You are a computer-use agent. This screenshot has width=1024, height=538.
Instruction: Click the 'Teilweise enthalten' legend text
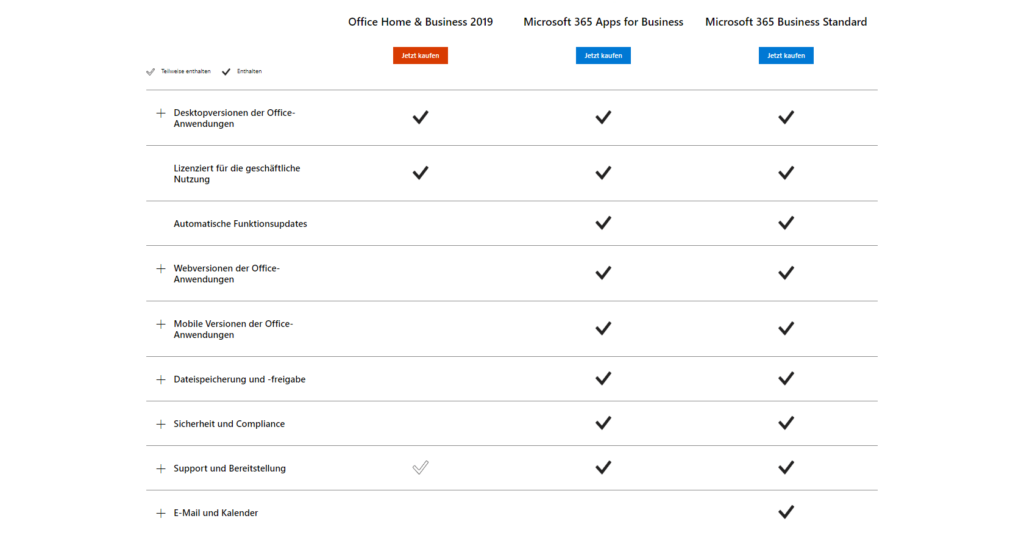coord(185,71)
